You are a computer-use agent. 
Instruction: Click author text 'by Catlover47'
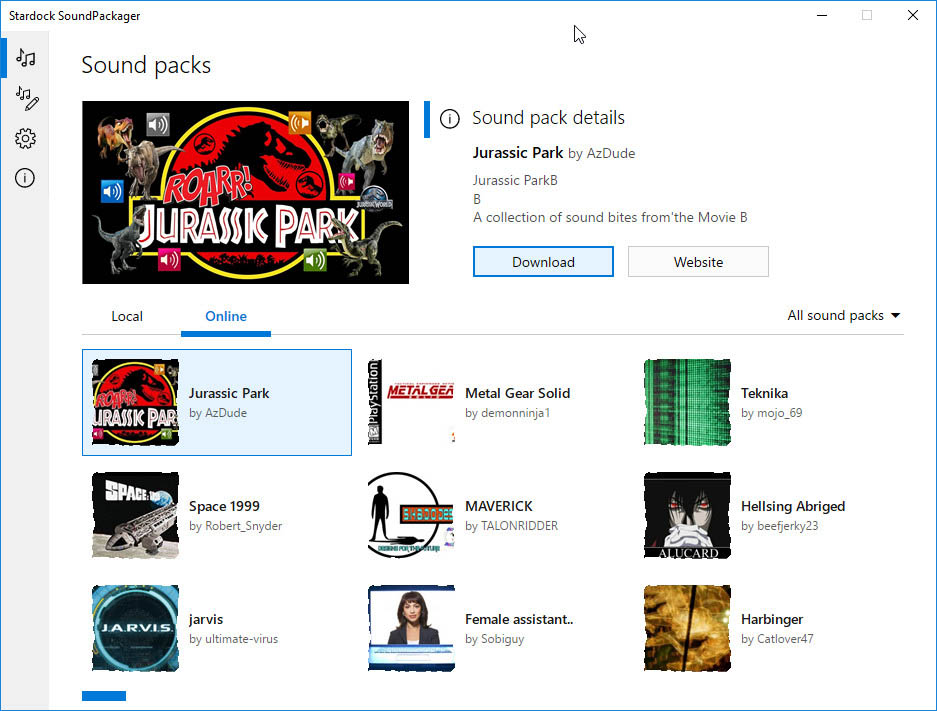pyautogui.click(x=777, y=639)
